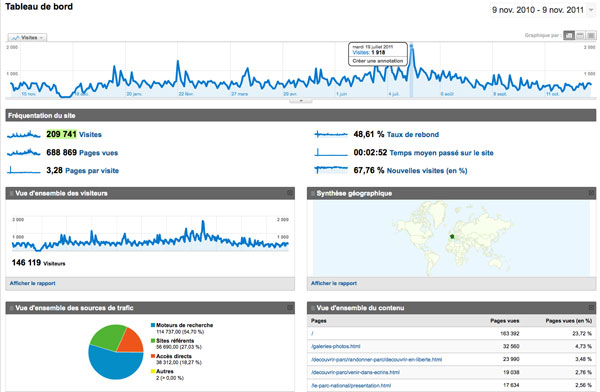The height and width of the screenshot is (392, 600).
Task: Click the Temps moyen sparkline icon
Action: pyautogui.click(x=331, y=152)
